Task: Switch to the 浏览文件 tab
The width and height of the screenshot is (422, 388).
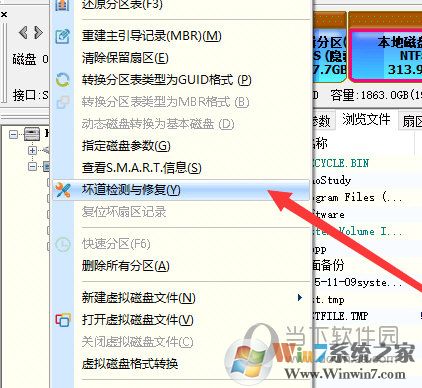Action: pyautogui.click(x=366, y=119)
